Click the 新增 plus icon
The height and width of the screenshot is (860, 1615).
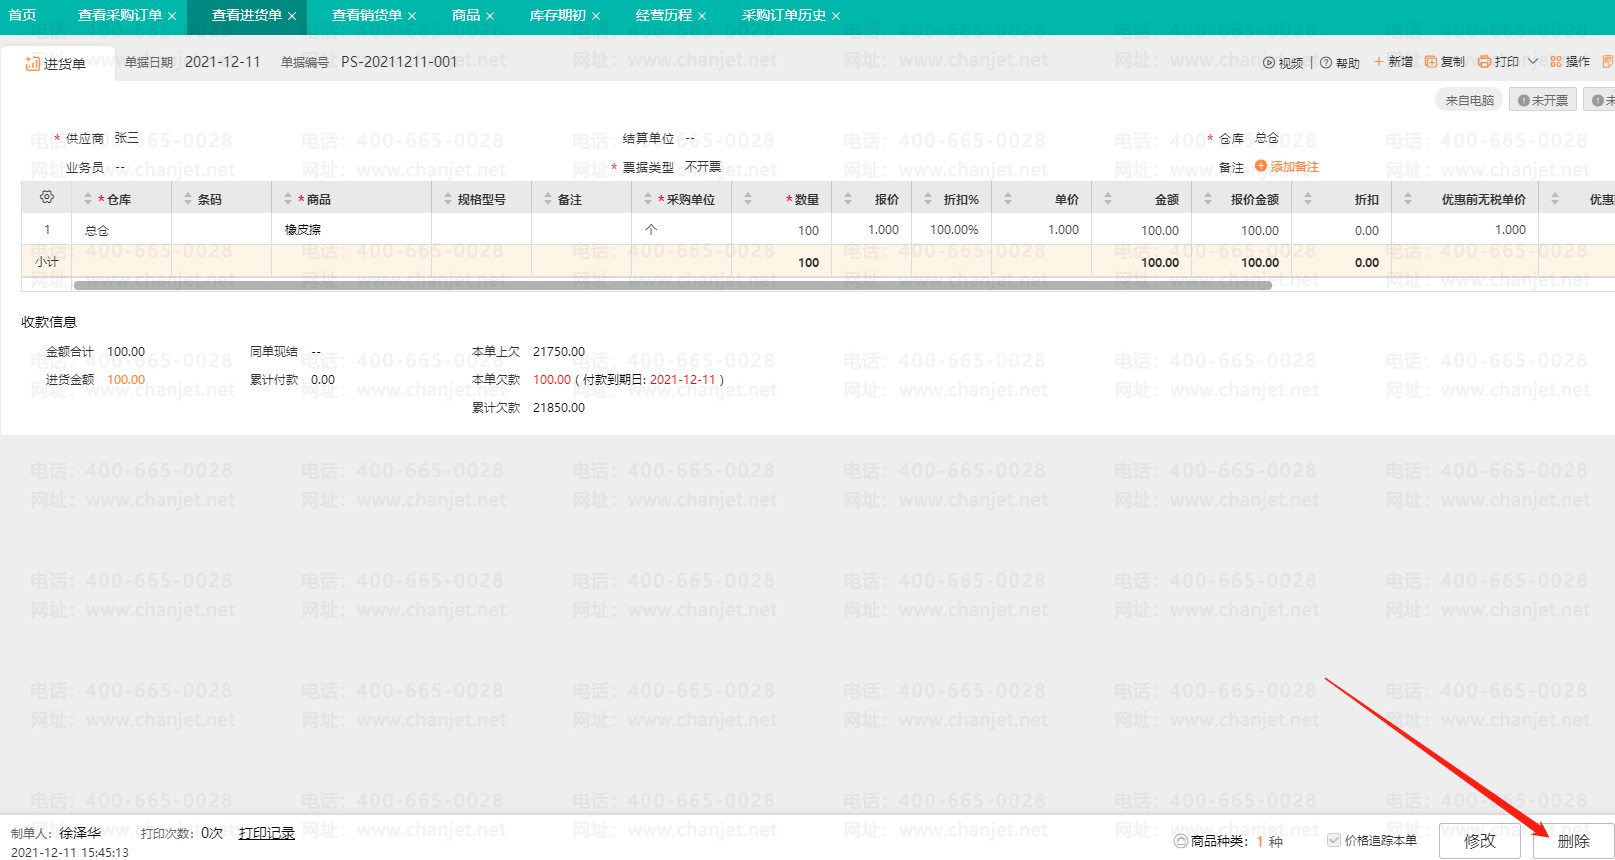1379,62
